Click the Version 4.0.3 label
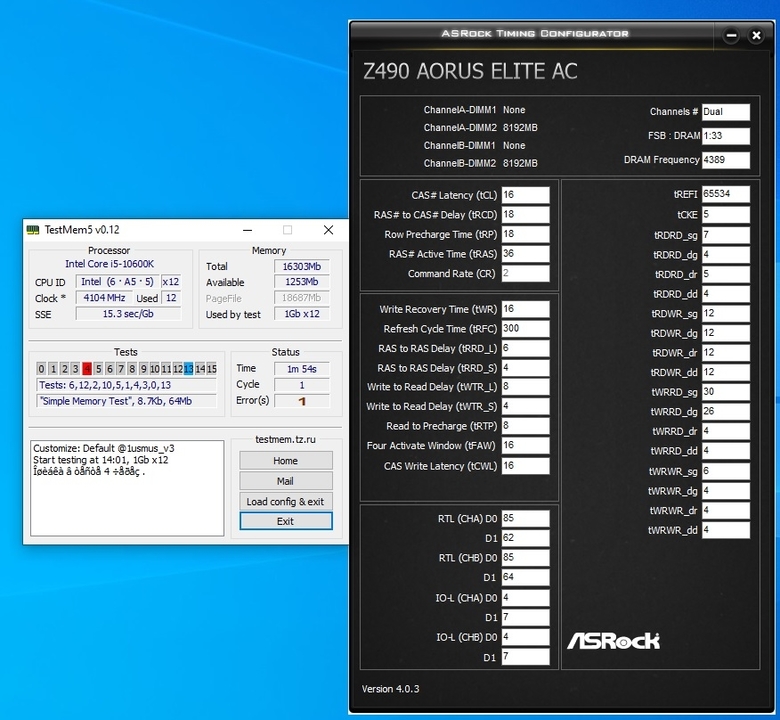This screenshot has height=720, width=780. point(390,689)
